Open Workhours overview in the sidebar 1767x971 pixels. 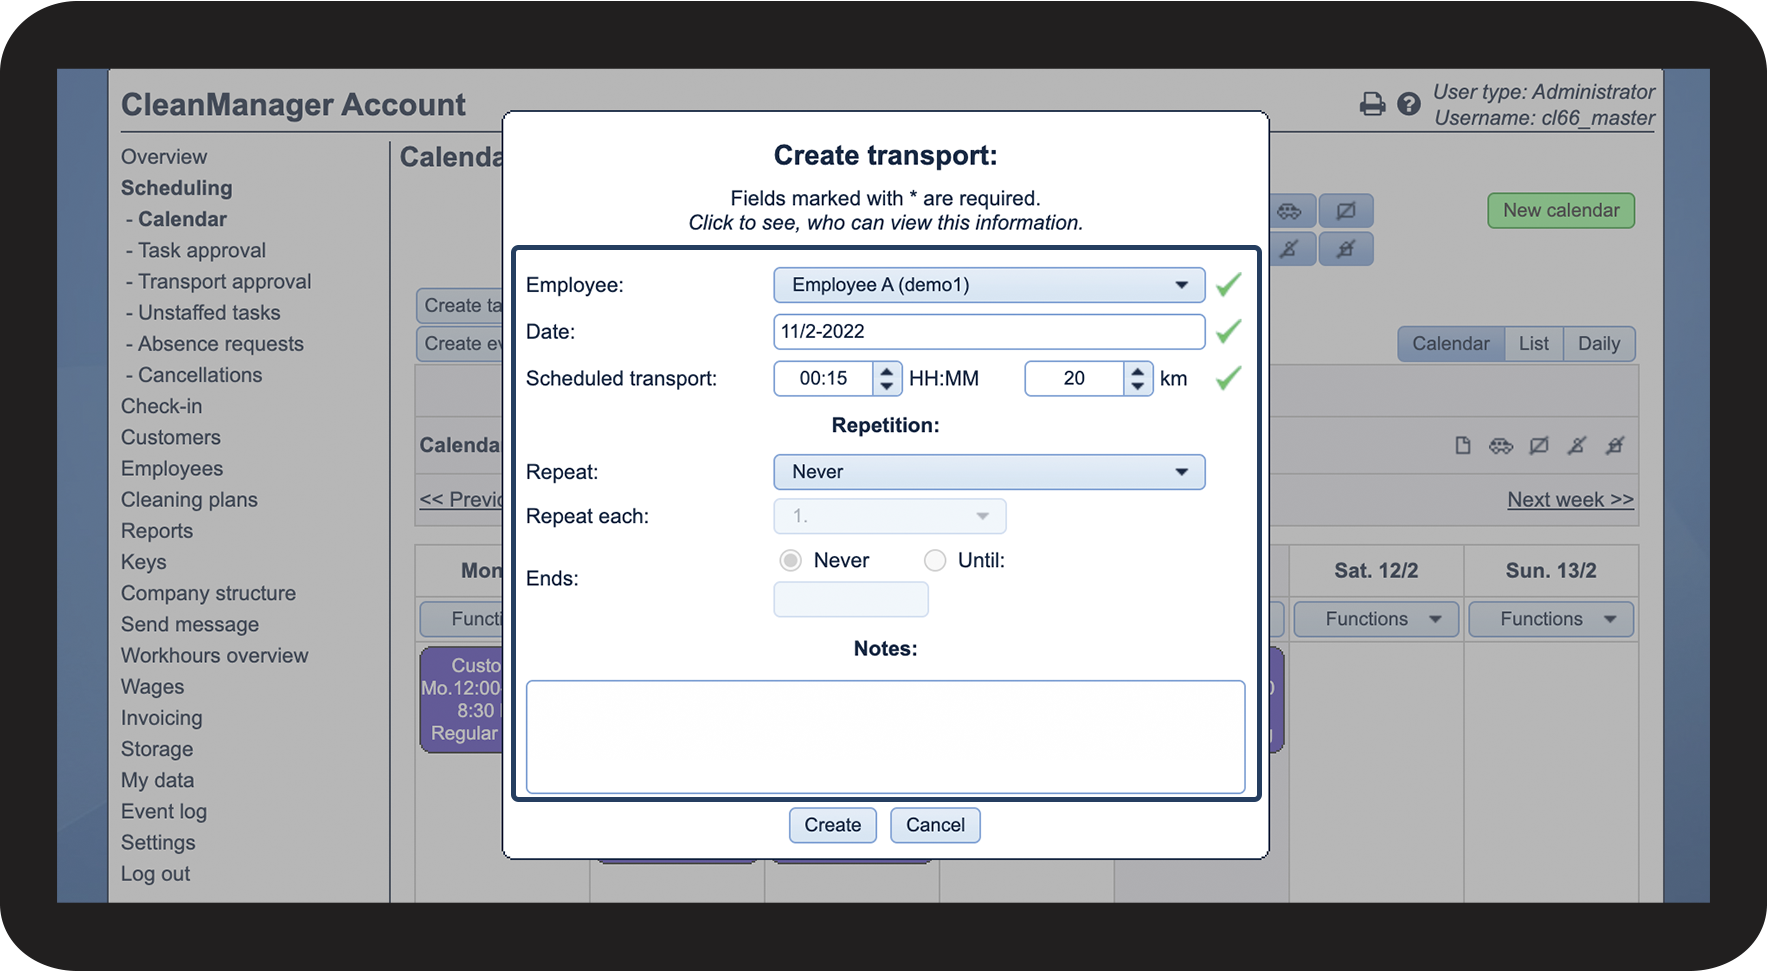pos(215,656)
